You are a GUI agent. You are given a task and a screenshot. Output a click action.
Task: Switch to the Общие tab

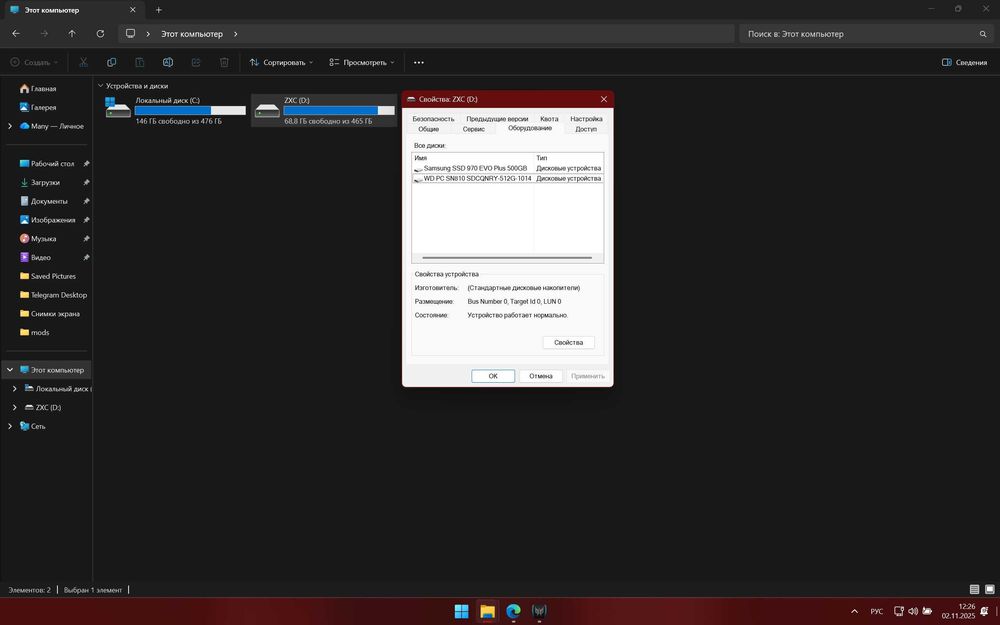[x=429, y=129]
